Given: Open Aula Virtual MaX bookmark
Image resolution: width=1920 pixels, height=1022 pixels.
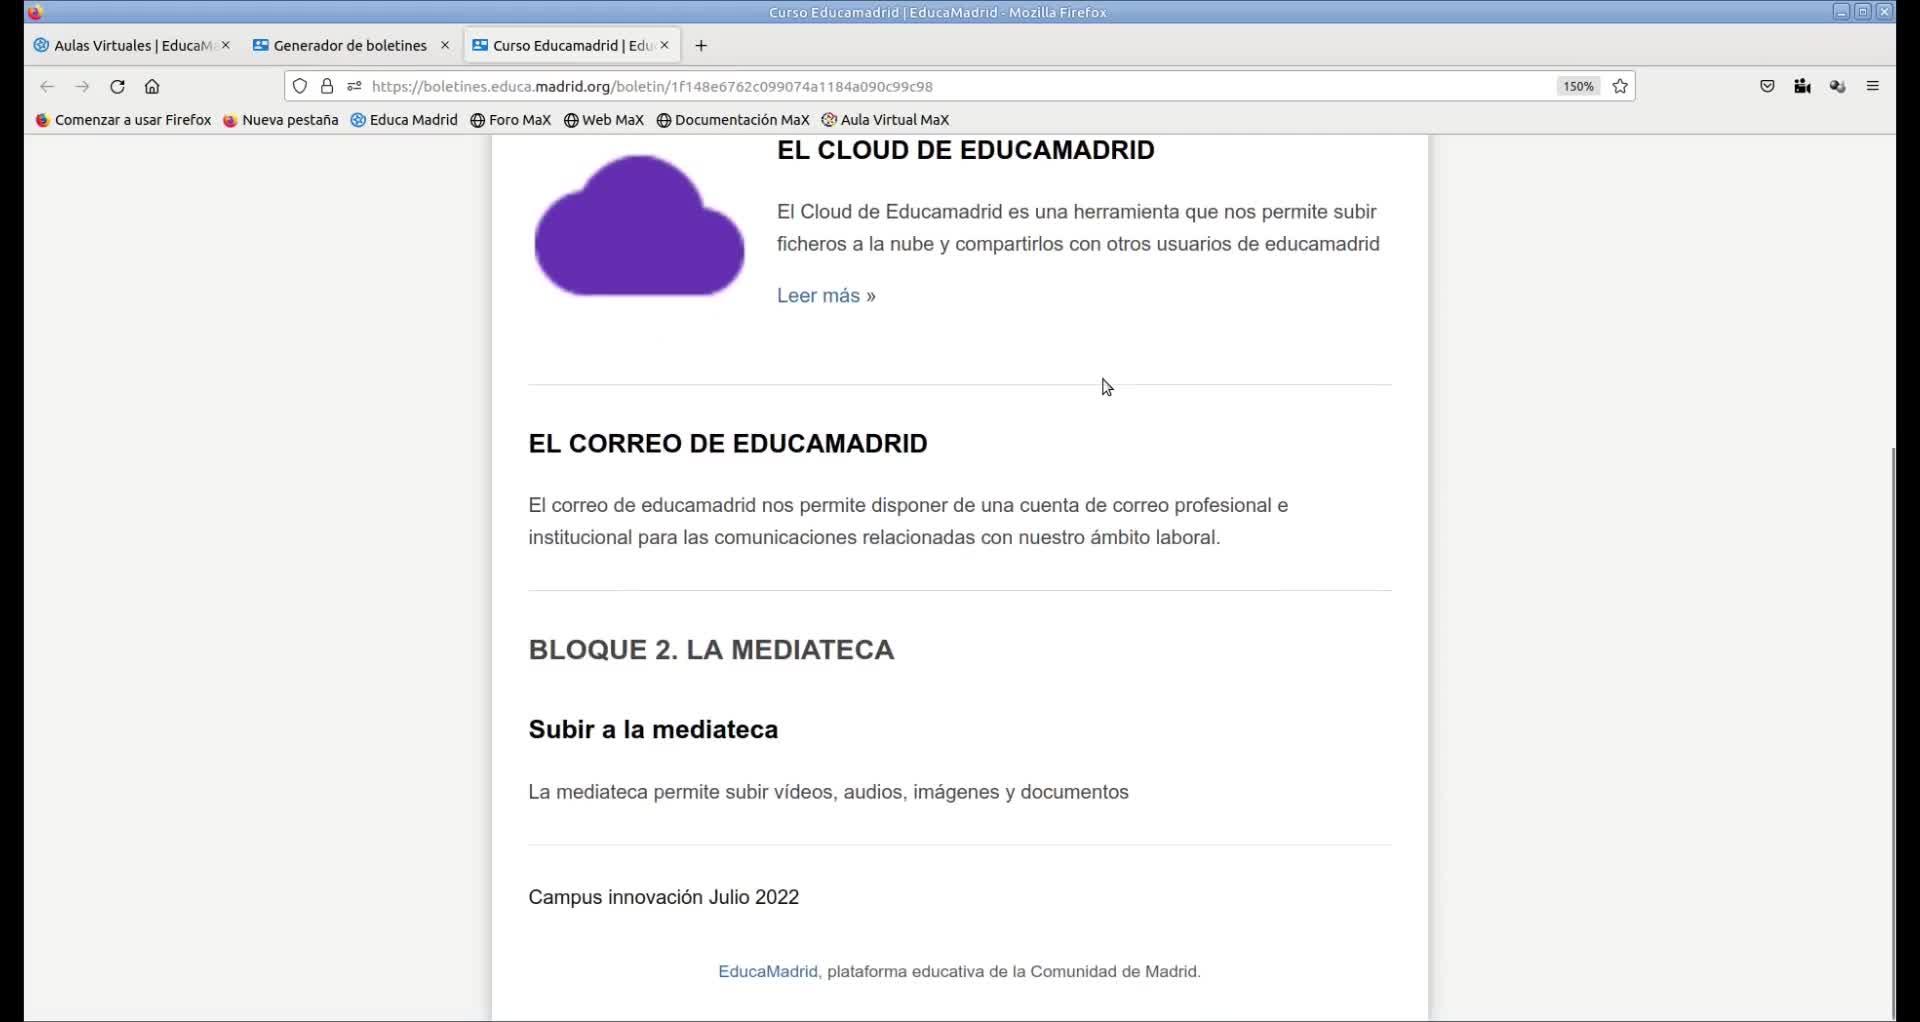Looking at the screenshot, I should coord(885,120).
